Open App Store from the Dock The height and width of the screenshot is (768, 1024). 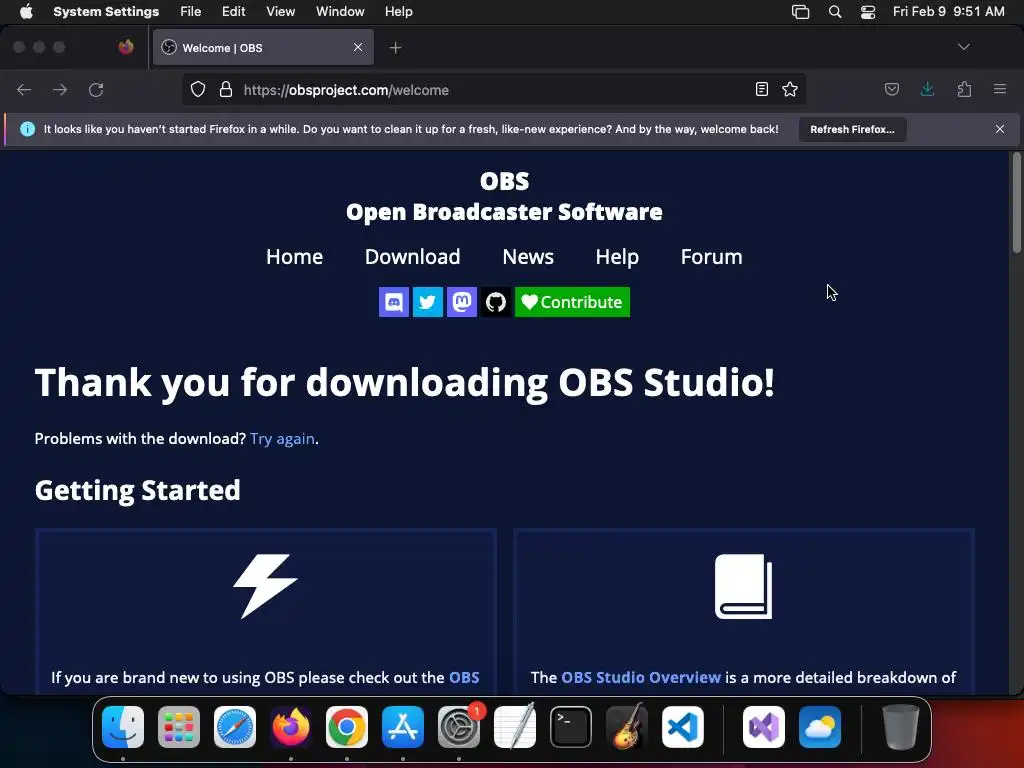(x=403, y=727)
